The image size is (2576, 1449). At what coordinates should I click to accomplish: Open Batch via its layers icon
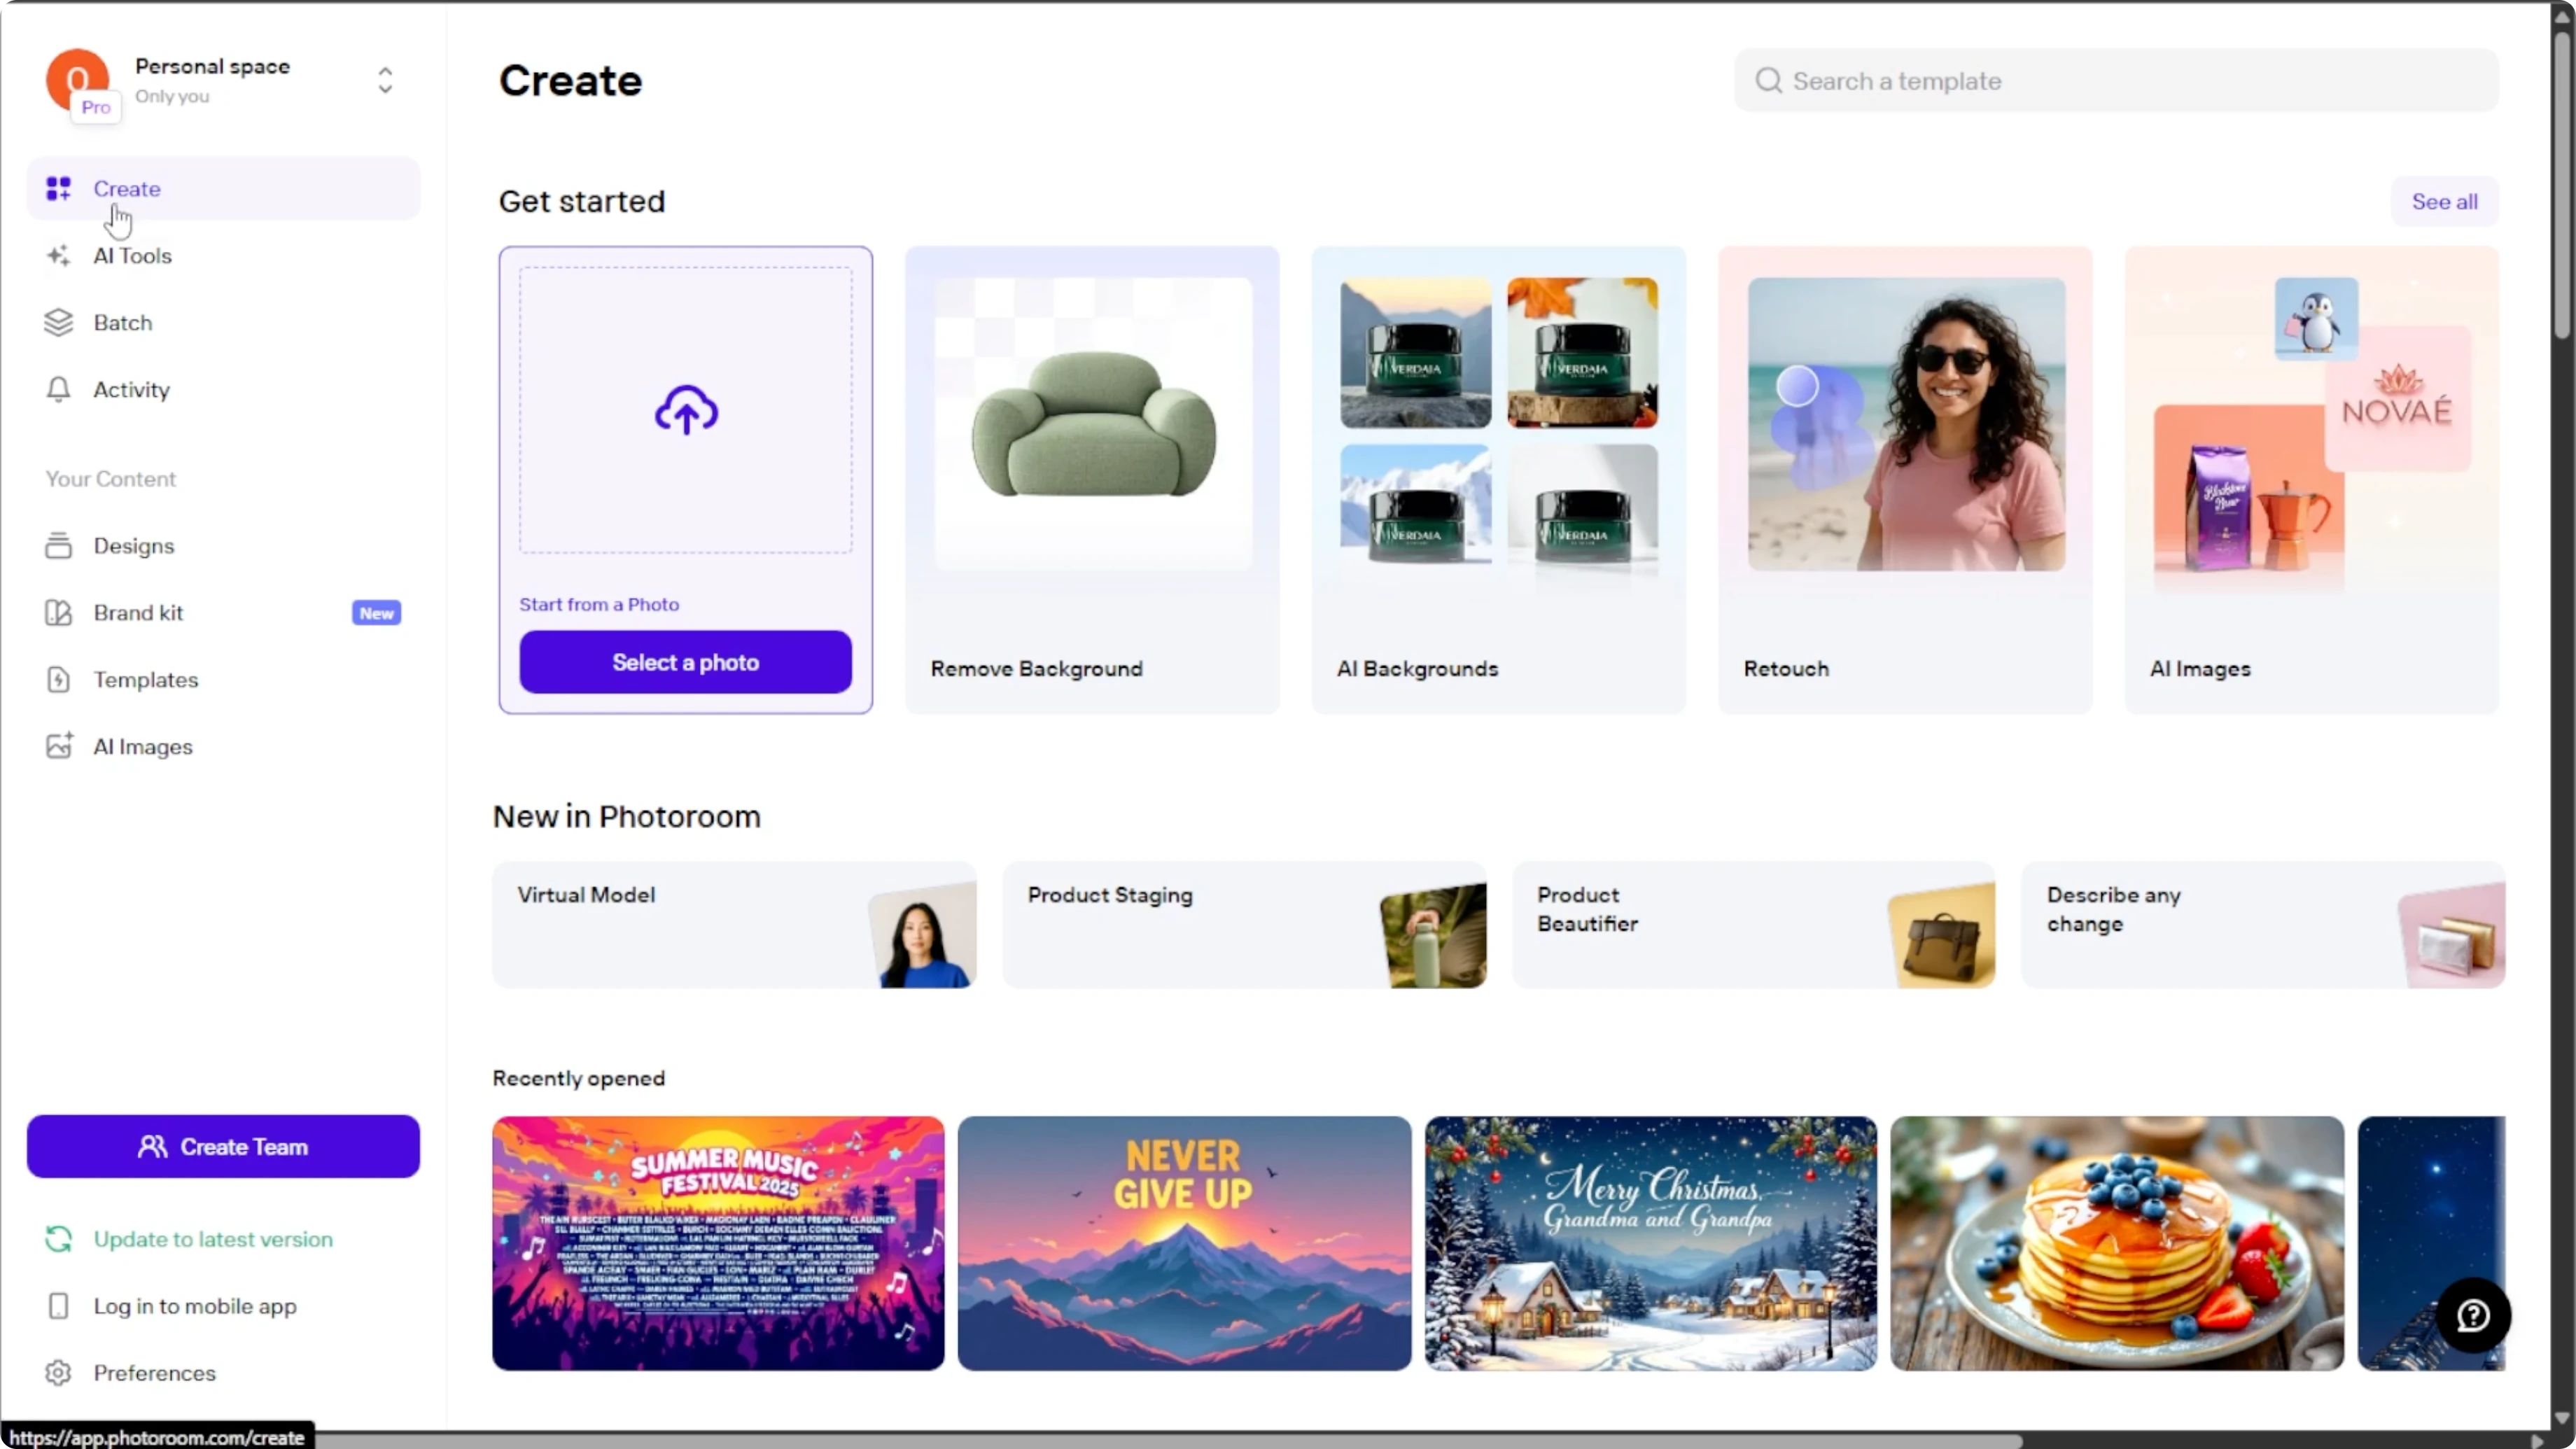58,322
